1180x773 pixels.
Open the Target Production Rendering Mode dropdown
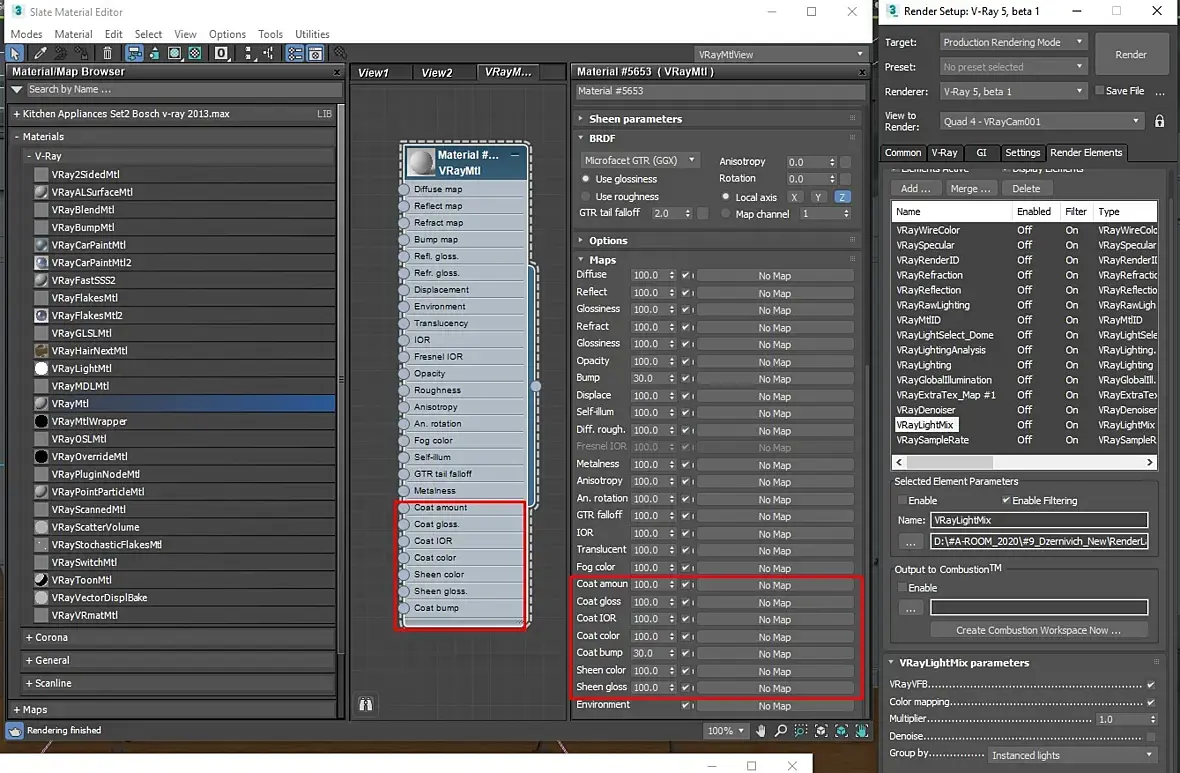tap(1013, 42)
